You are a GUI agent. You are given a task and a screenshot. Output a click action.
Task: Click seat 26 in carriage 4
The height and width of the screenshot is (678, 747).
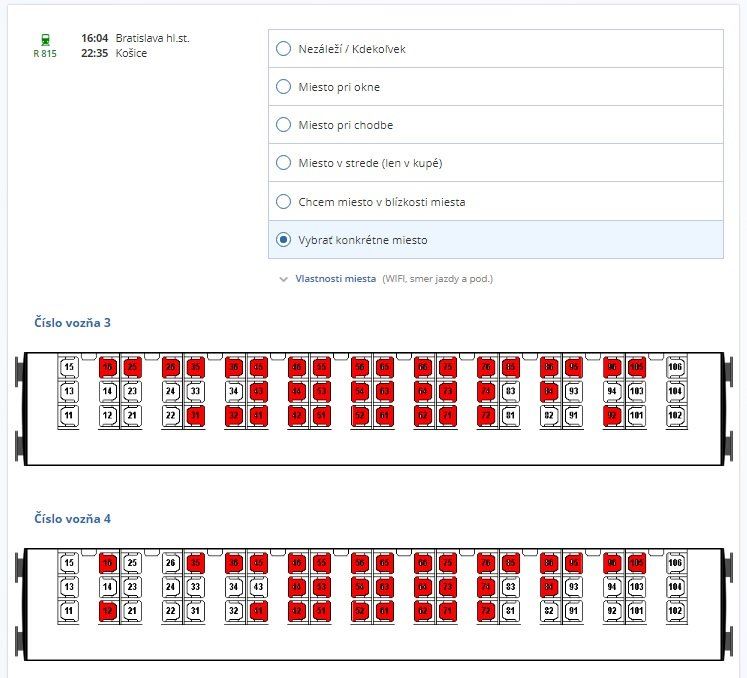pyautogui.click(x=171, y=563)
